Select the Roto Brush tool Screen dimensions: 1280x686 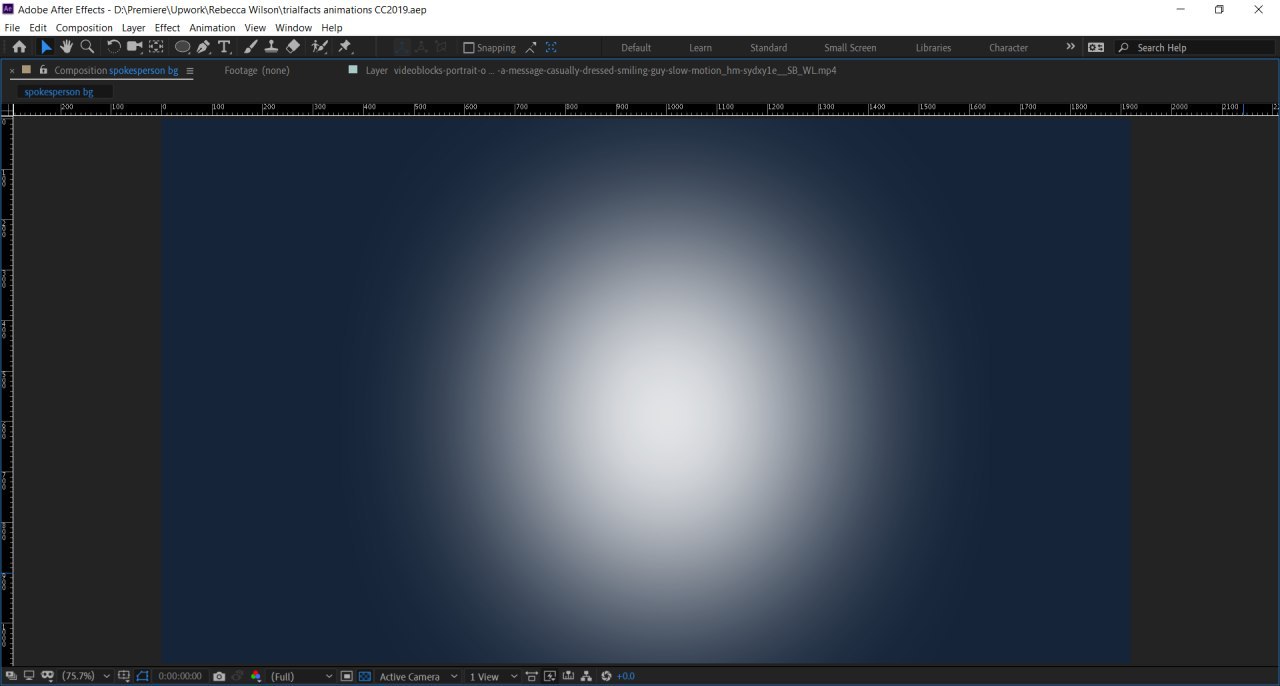coord(320,47)
